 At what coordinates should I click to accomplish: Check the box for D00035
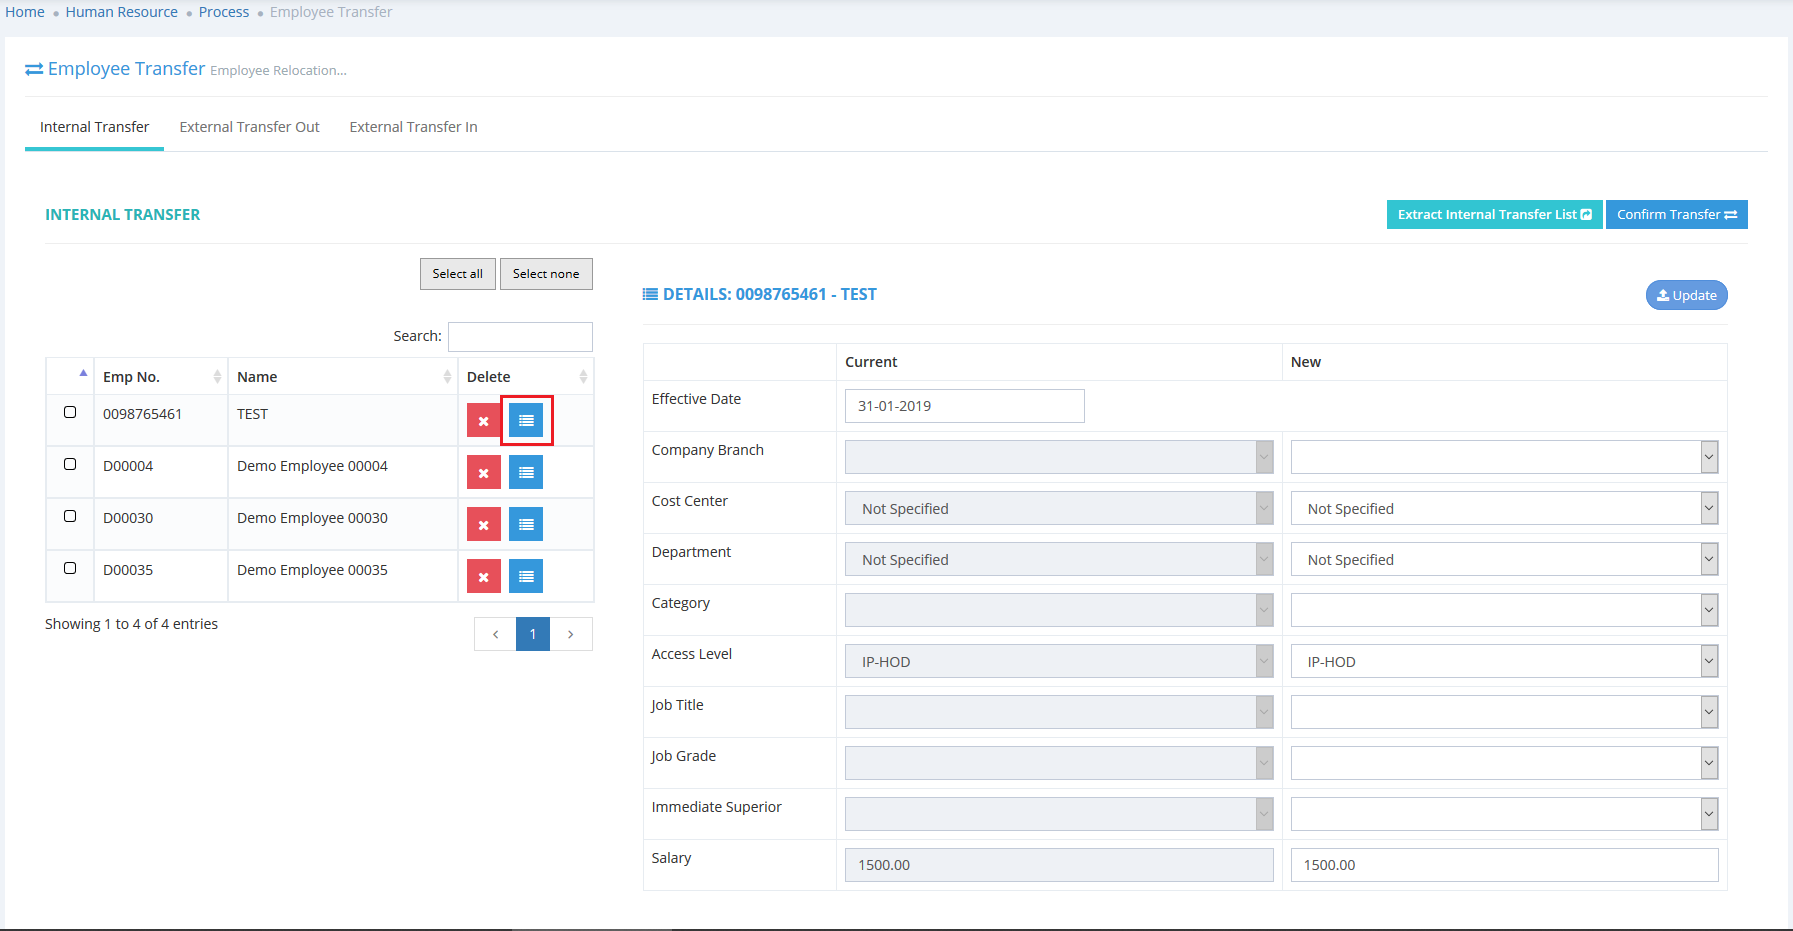[70, 568]
